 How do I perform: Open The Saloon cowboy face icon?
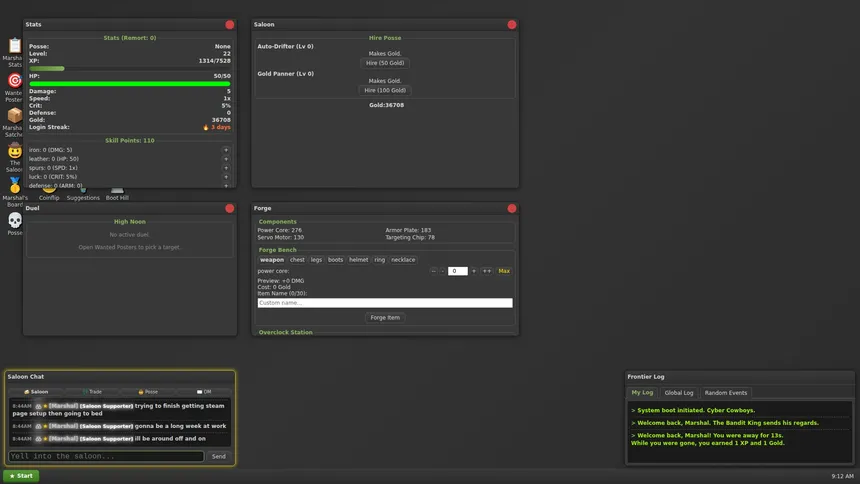tap(15, 150)
